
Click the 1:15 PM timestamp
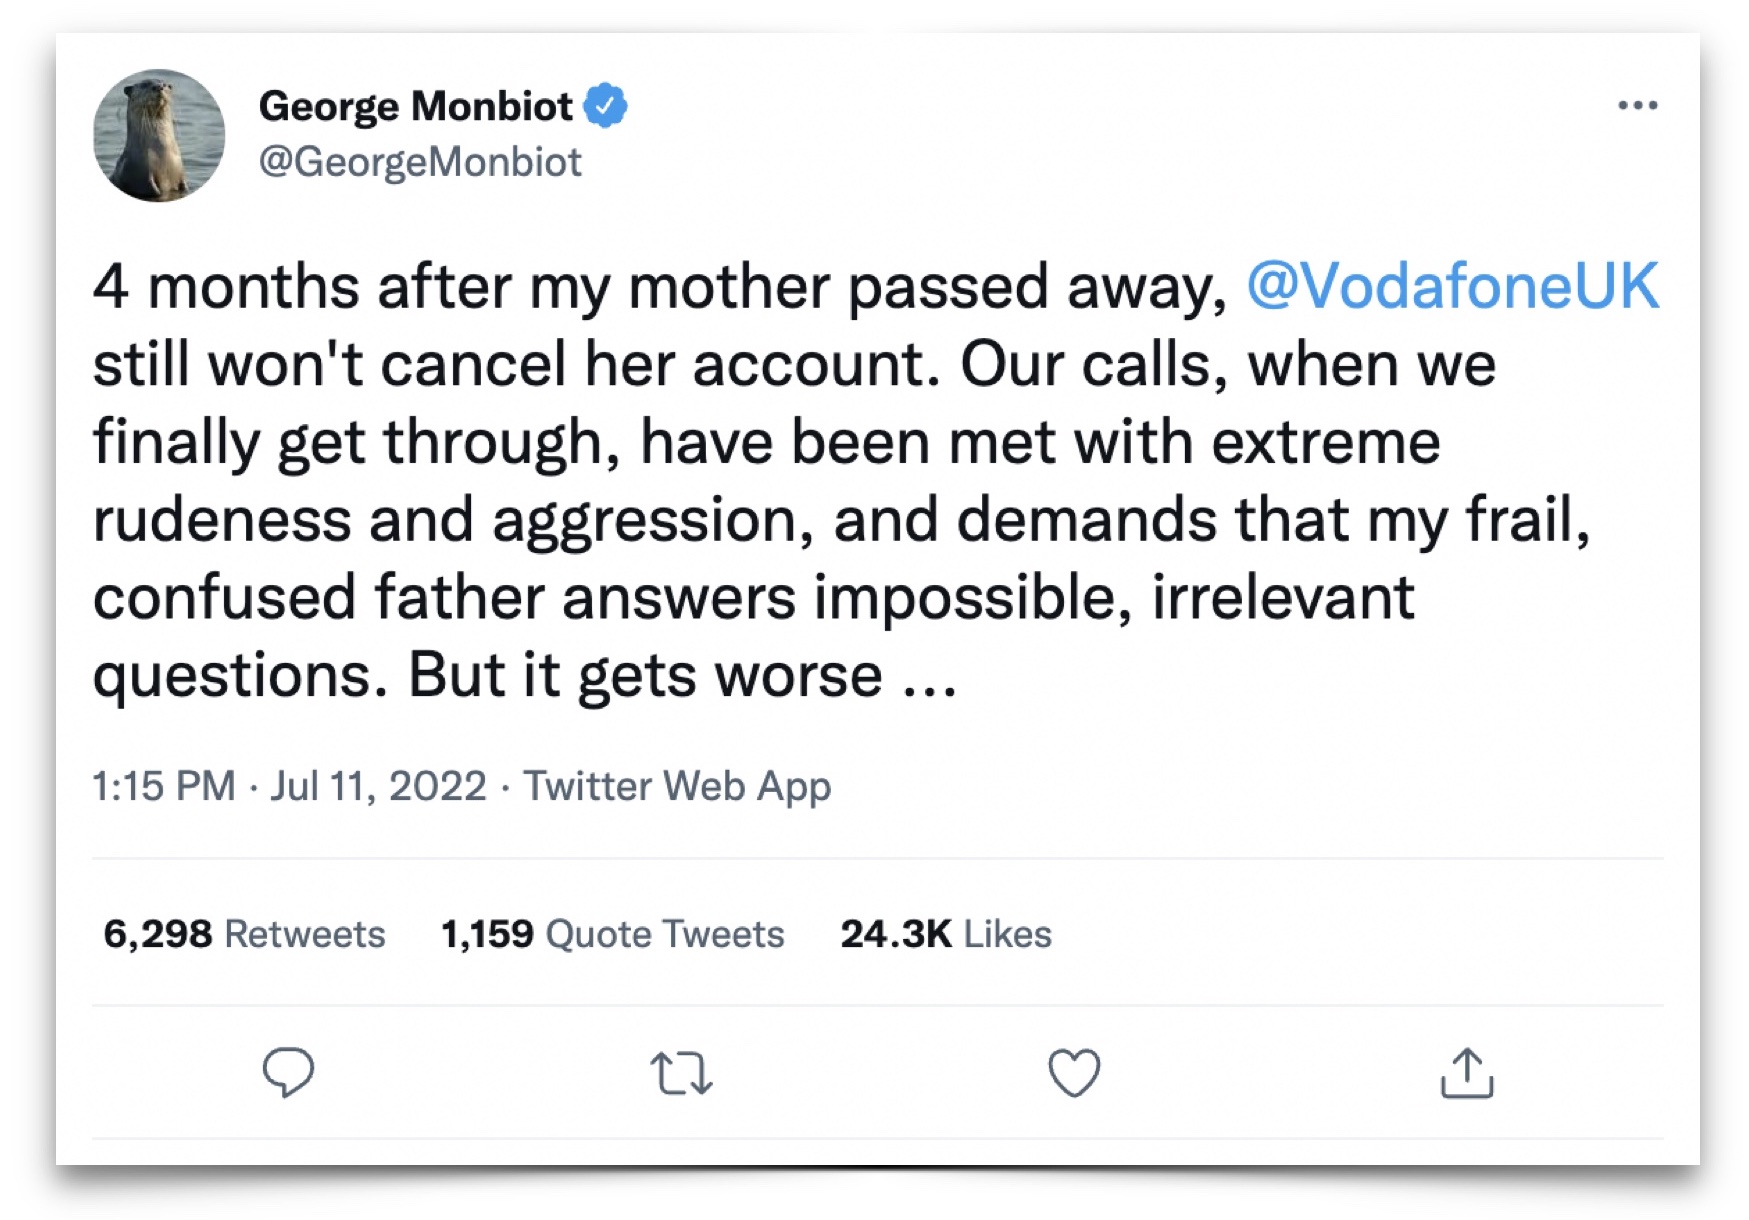pos(164,785)
